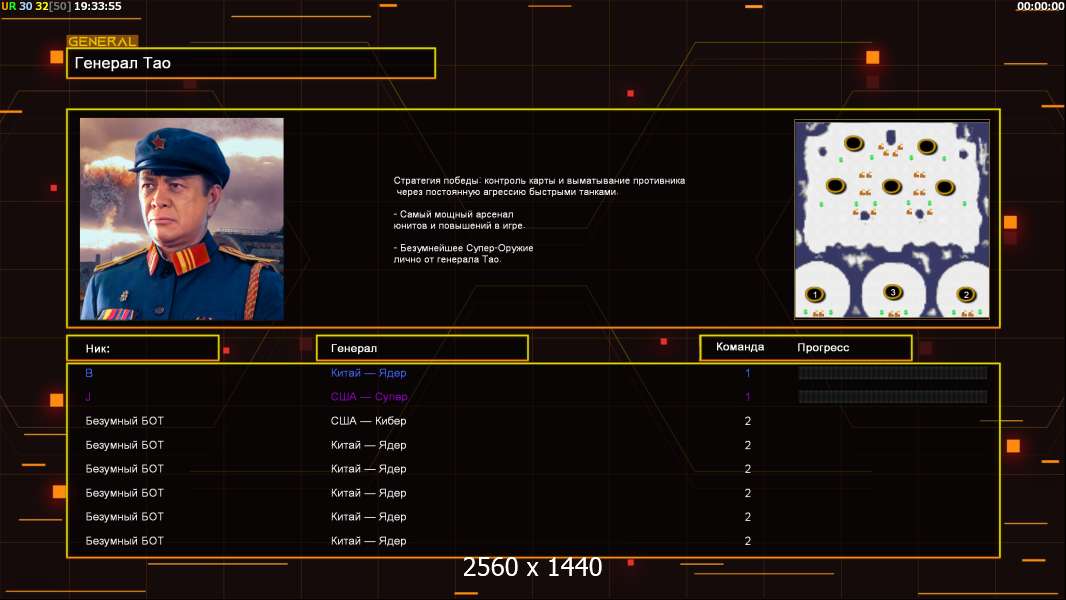The width and height of the screenshot is (1066, 600).
Task: Click the 00:00:00 timer in corner
Action: 1040,6
